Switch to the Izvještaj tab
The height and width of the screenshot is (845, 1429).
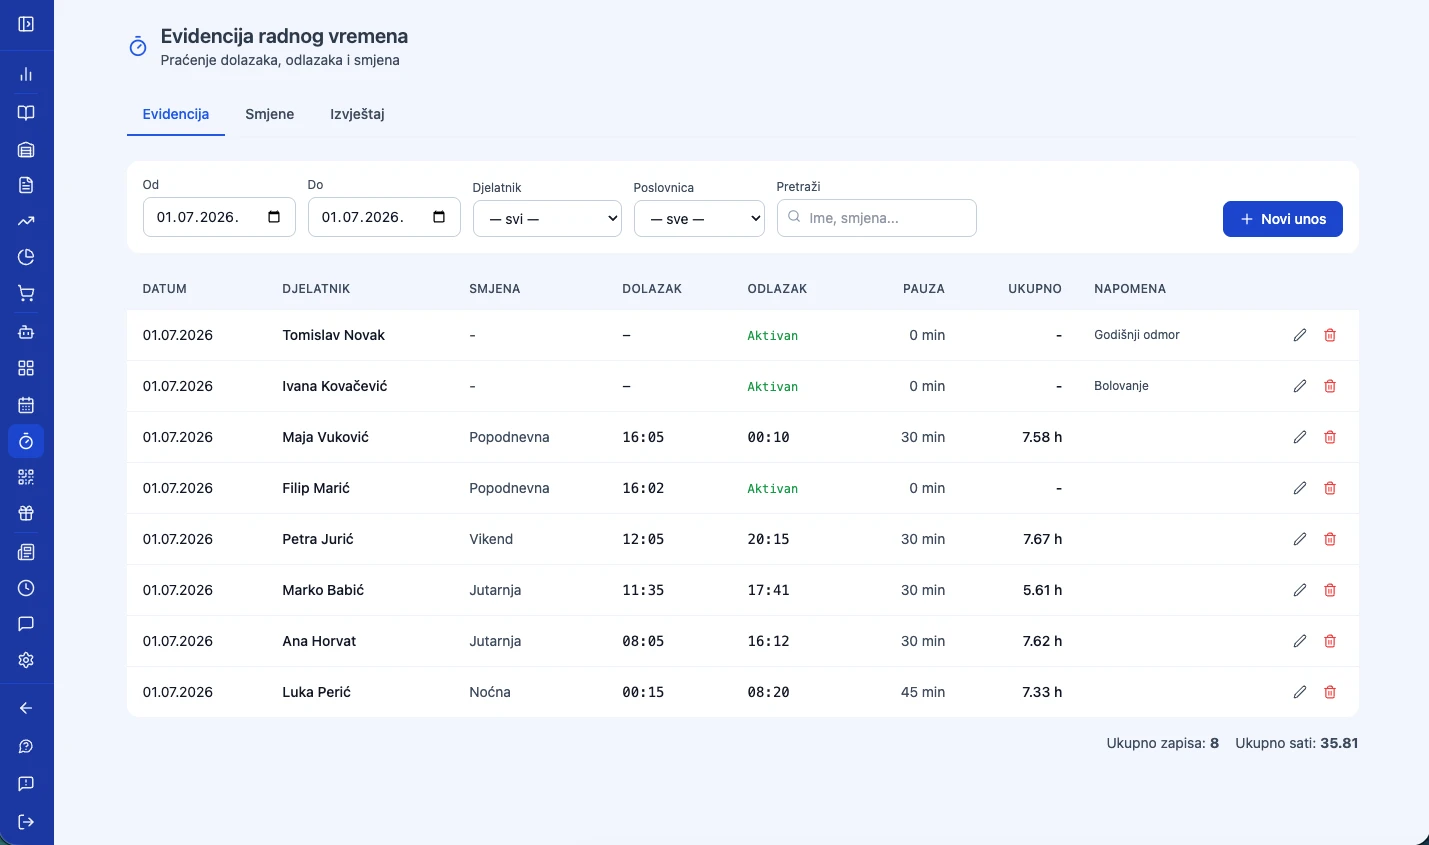[357, 114]
